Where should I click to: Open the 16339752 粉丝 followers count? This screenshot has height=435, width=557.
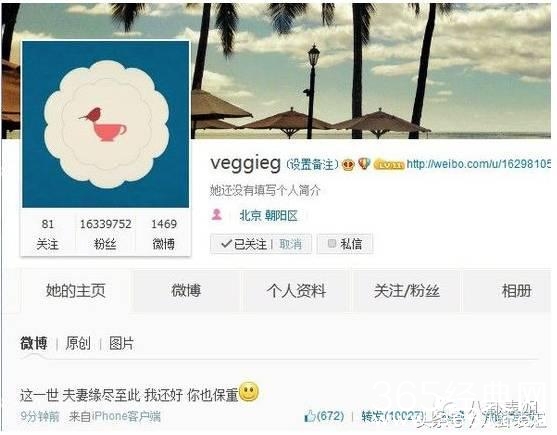[106, 234]
